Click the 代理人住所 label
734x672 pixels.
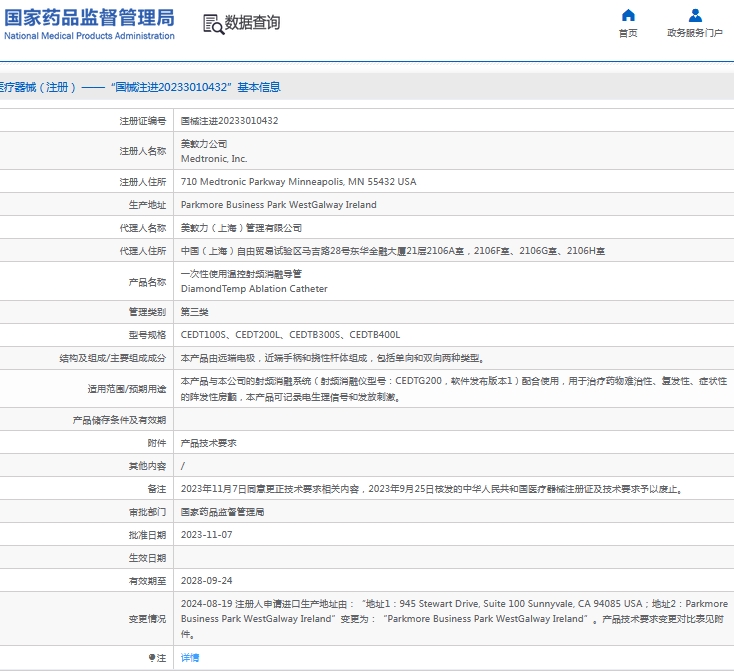[x=142, y=251]
